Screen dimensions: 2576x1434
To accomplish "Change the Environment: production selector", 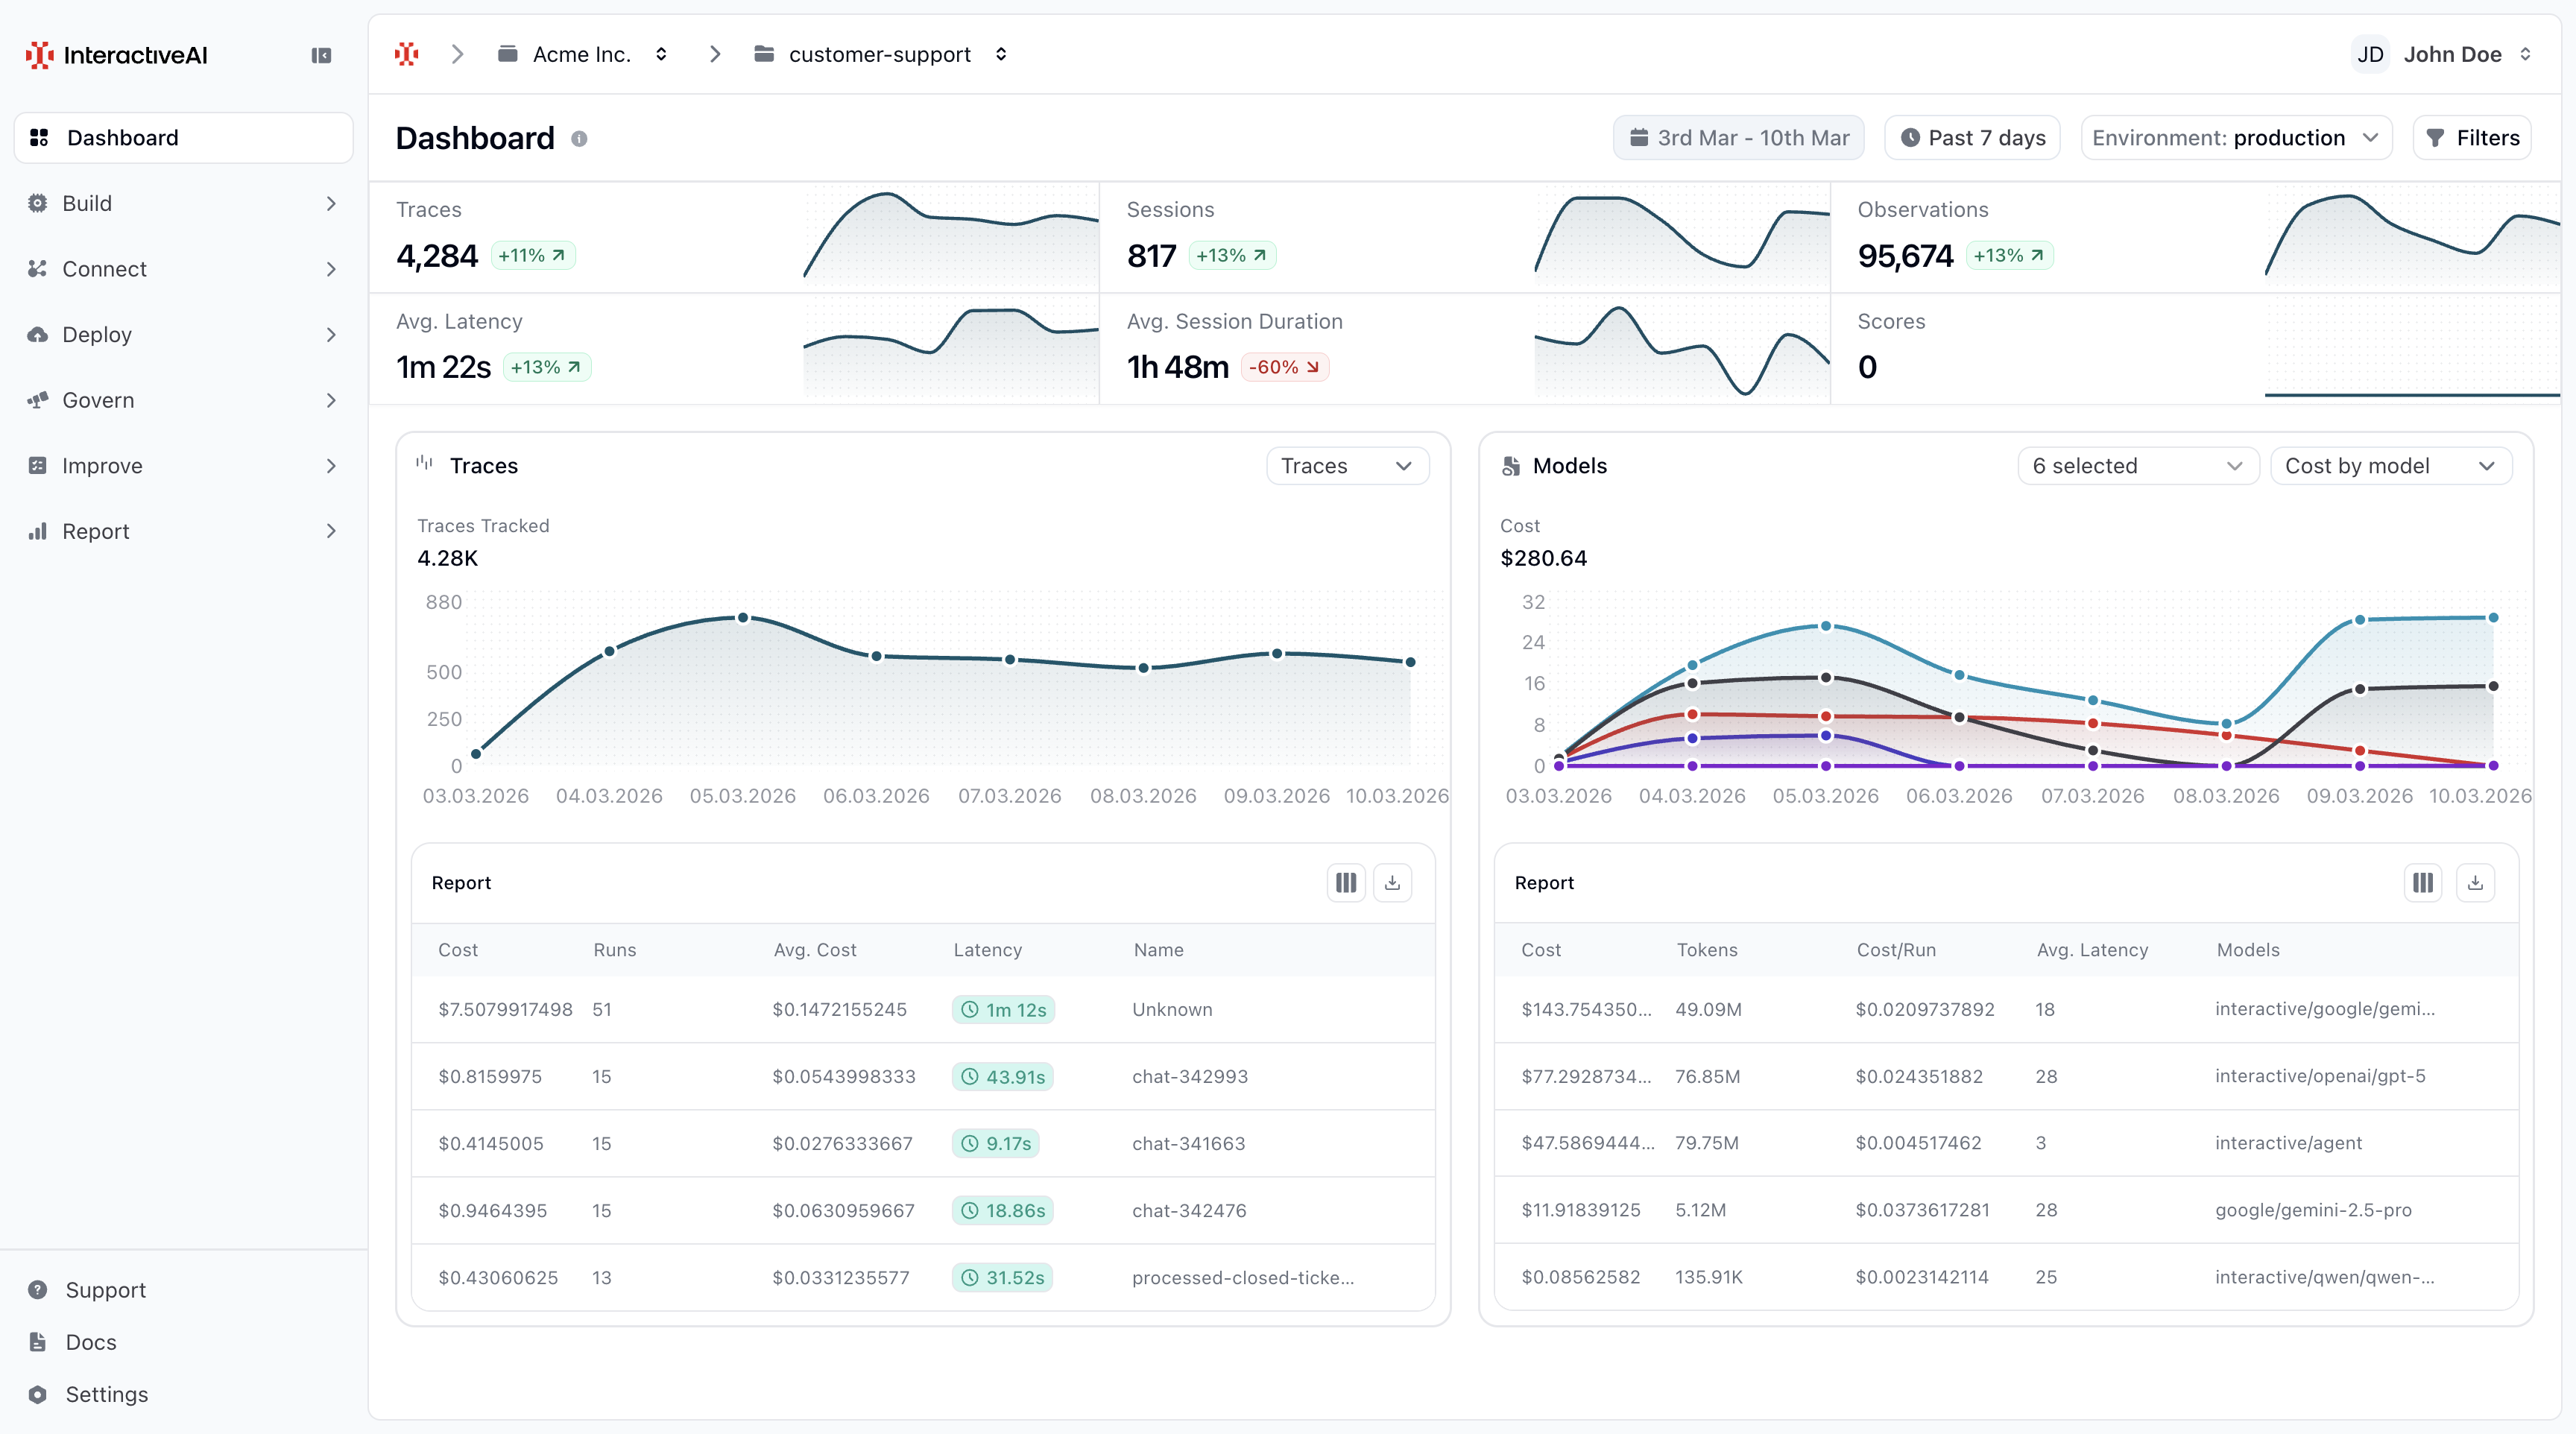I will pos(2235,137).
